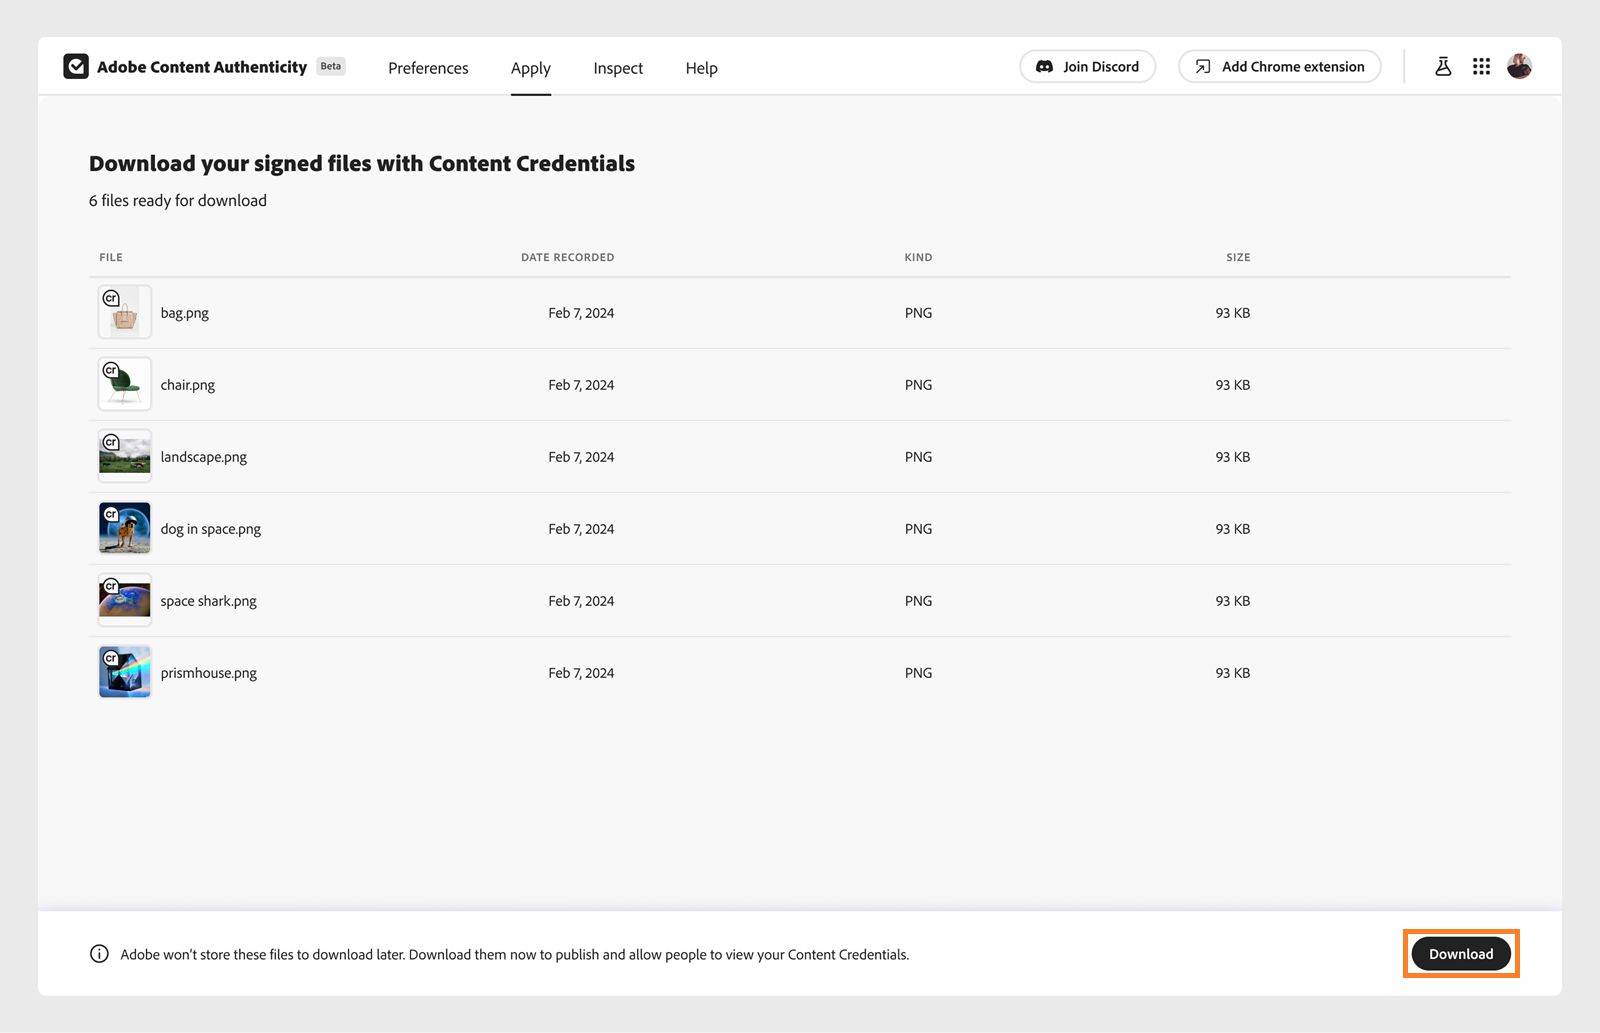1600x1033 pixels.
Task: Select the prismhouse.png file name
Action: [x=208, y=672]
